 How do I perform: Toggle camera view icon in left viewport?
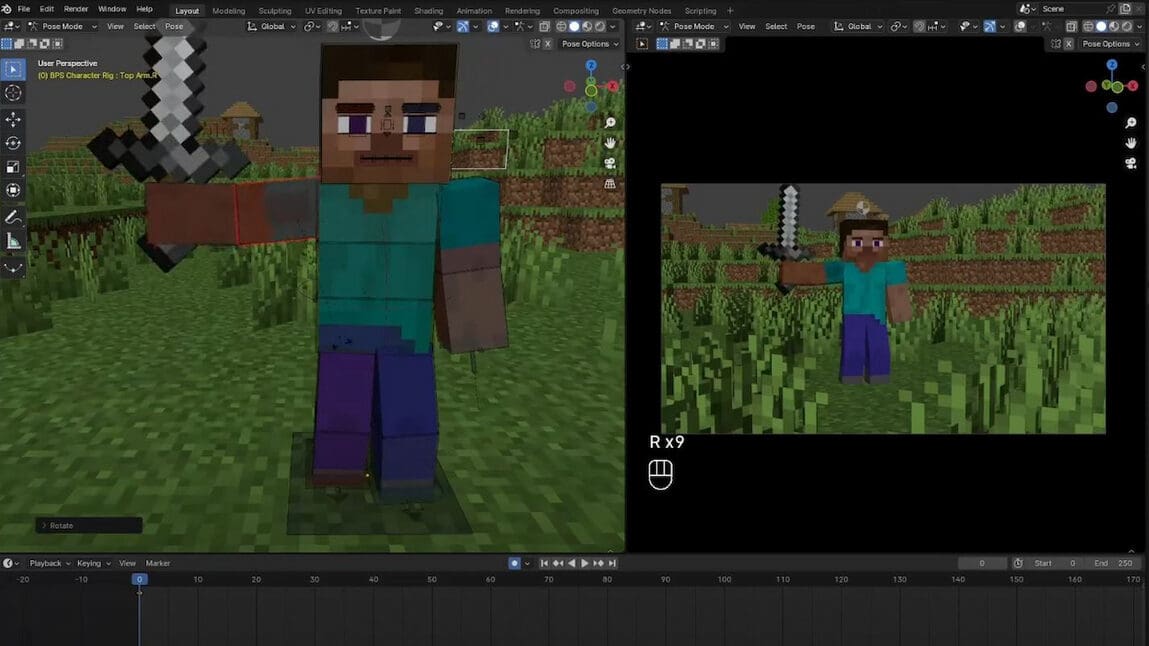[610, 163]
